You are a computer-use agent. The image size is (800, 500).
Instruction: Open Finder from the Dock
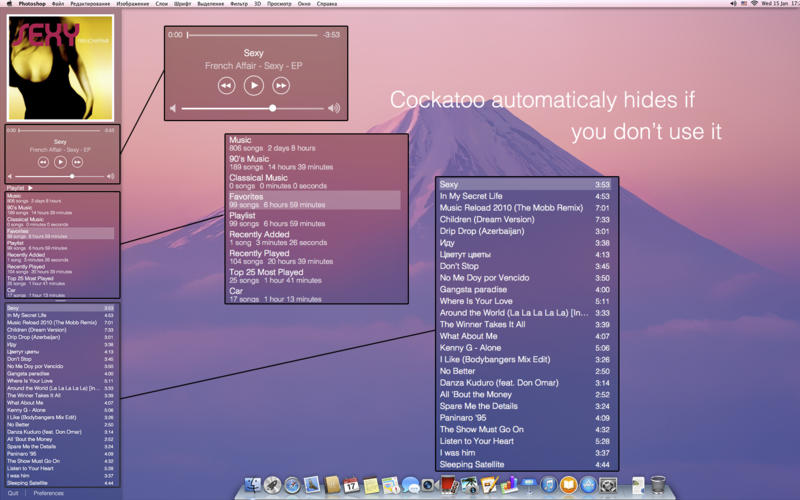pos(253,485)
